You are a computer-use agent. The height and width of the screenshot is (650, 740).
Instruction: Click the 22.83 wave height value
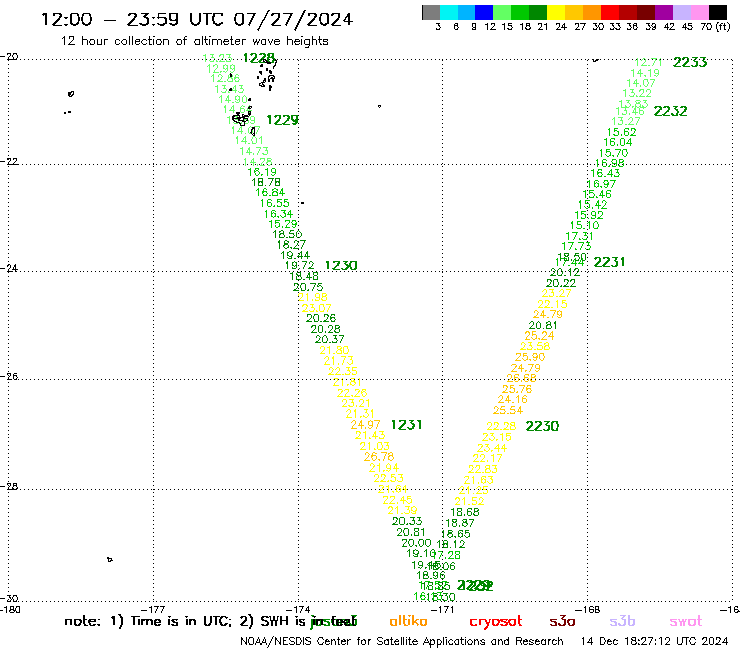(483, 470)
